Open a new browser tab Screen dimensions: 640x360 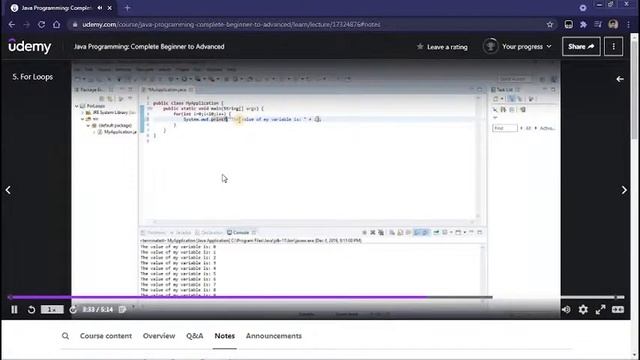127,8
